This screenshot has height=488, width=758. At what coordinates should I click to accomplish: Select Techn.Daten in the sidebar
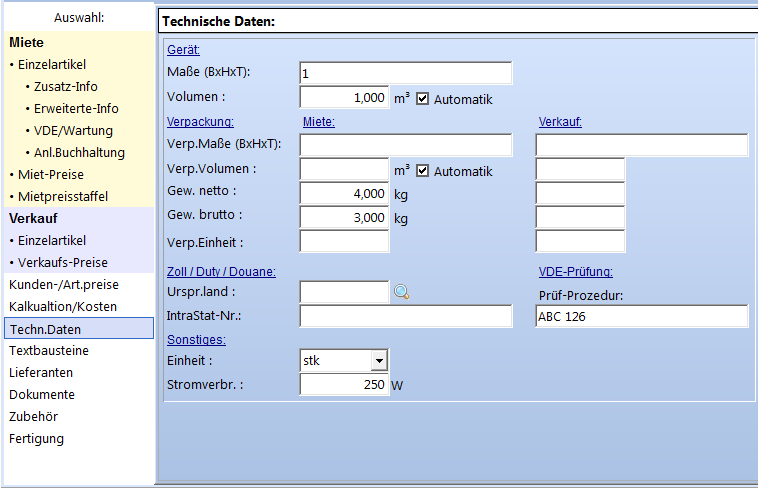pos(79,328)
